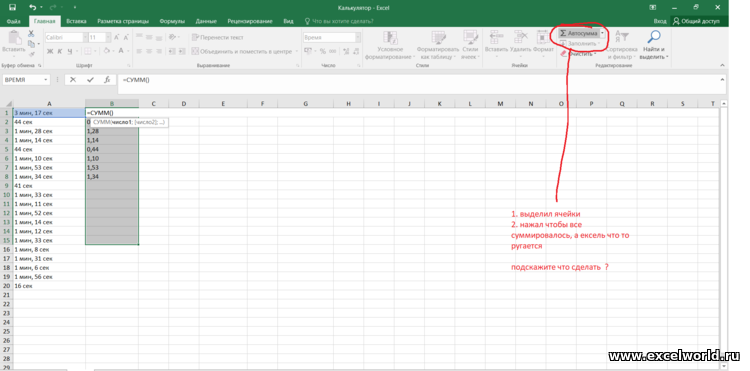Align text right in the cell
750x371 pixels.
click(159, 51)
